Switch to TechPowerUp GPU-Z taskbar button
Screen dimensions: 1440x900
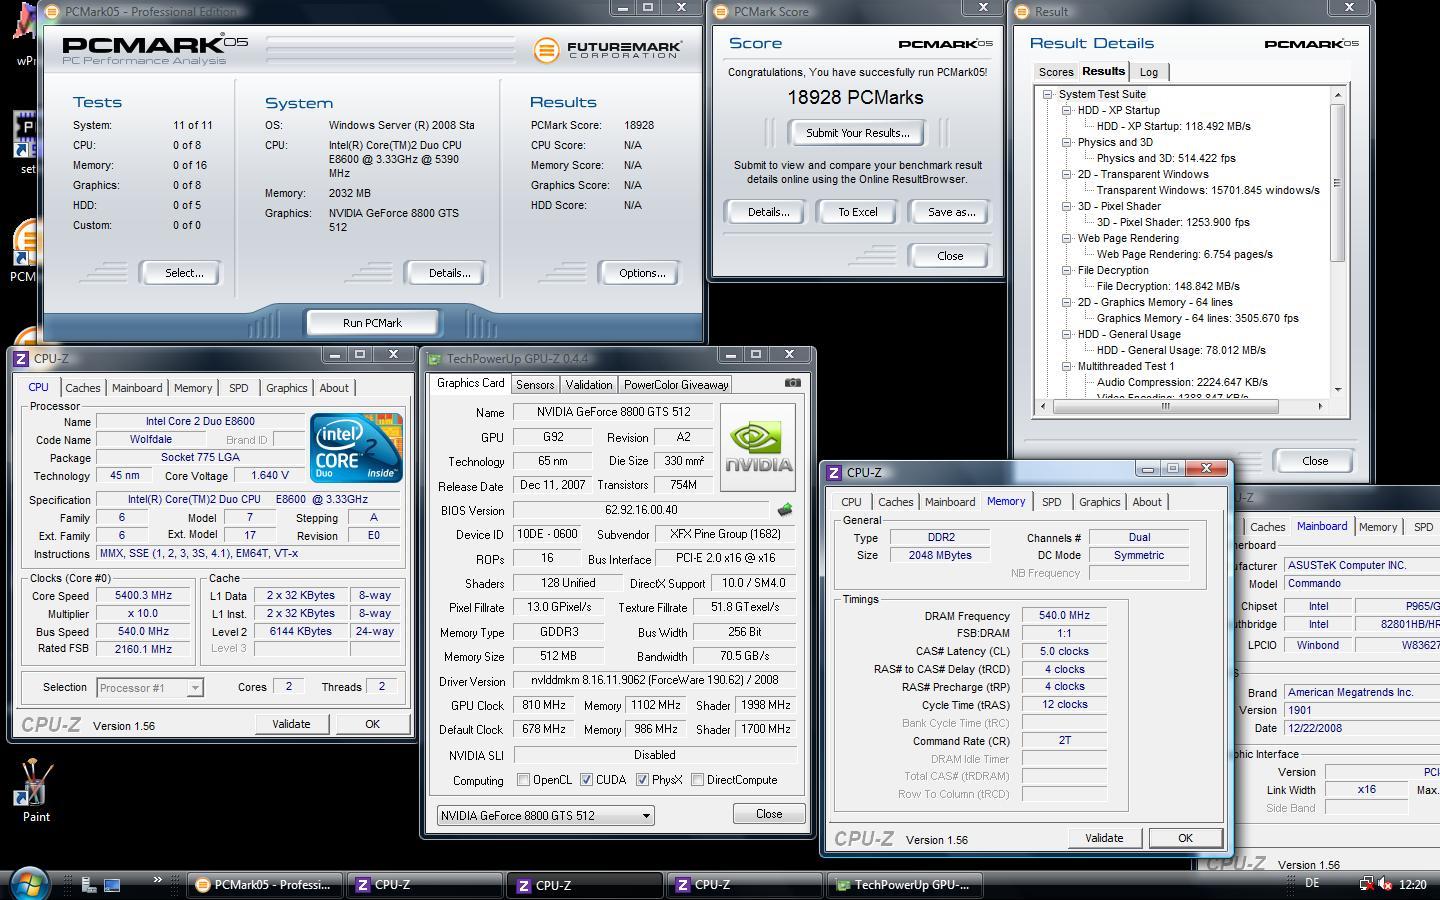[x=903, y=885]
